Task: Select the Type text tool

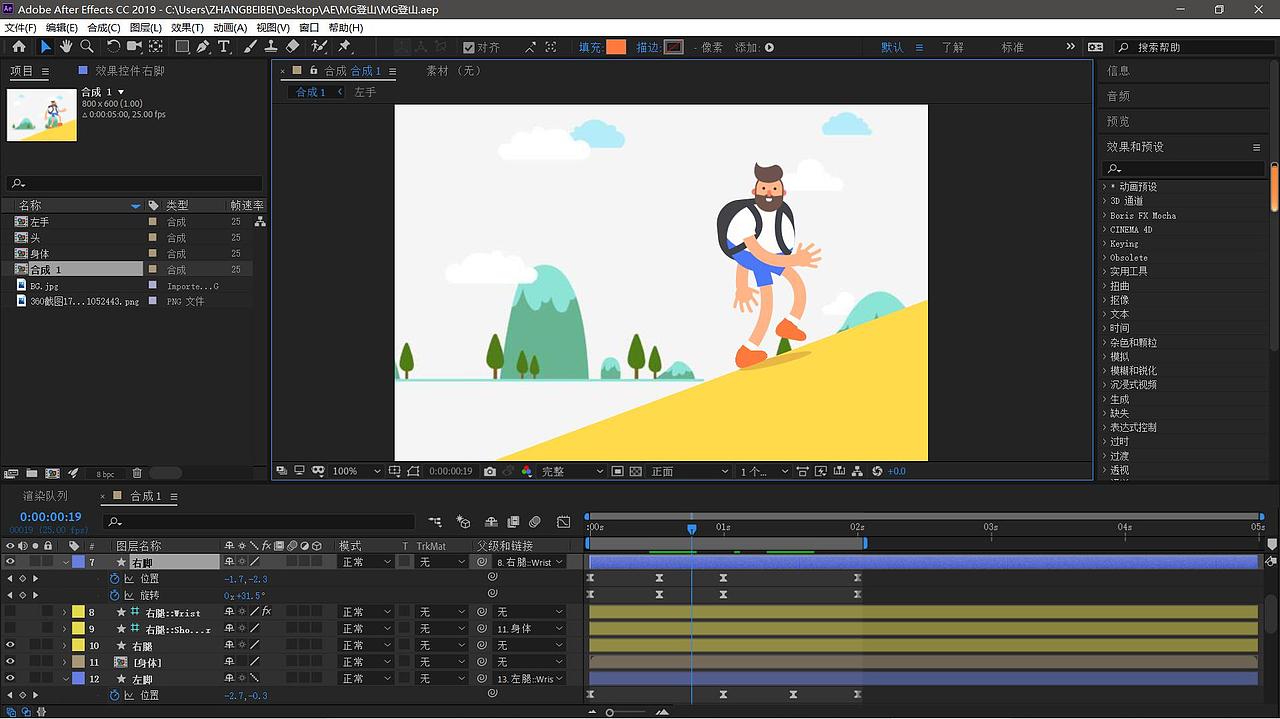Action: coord(223,47)
